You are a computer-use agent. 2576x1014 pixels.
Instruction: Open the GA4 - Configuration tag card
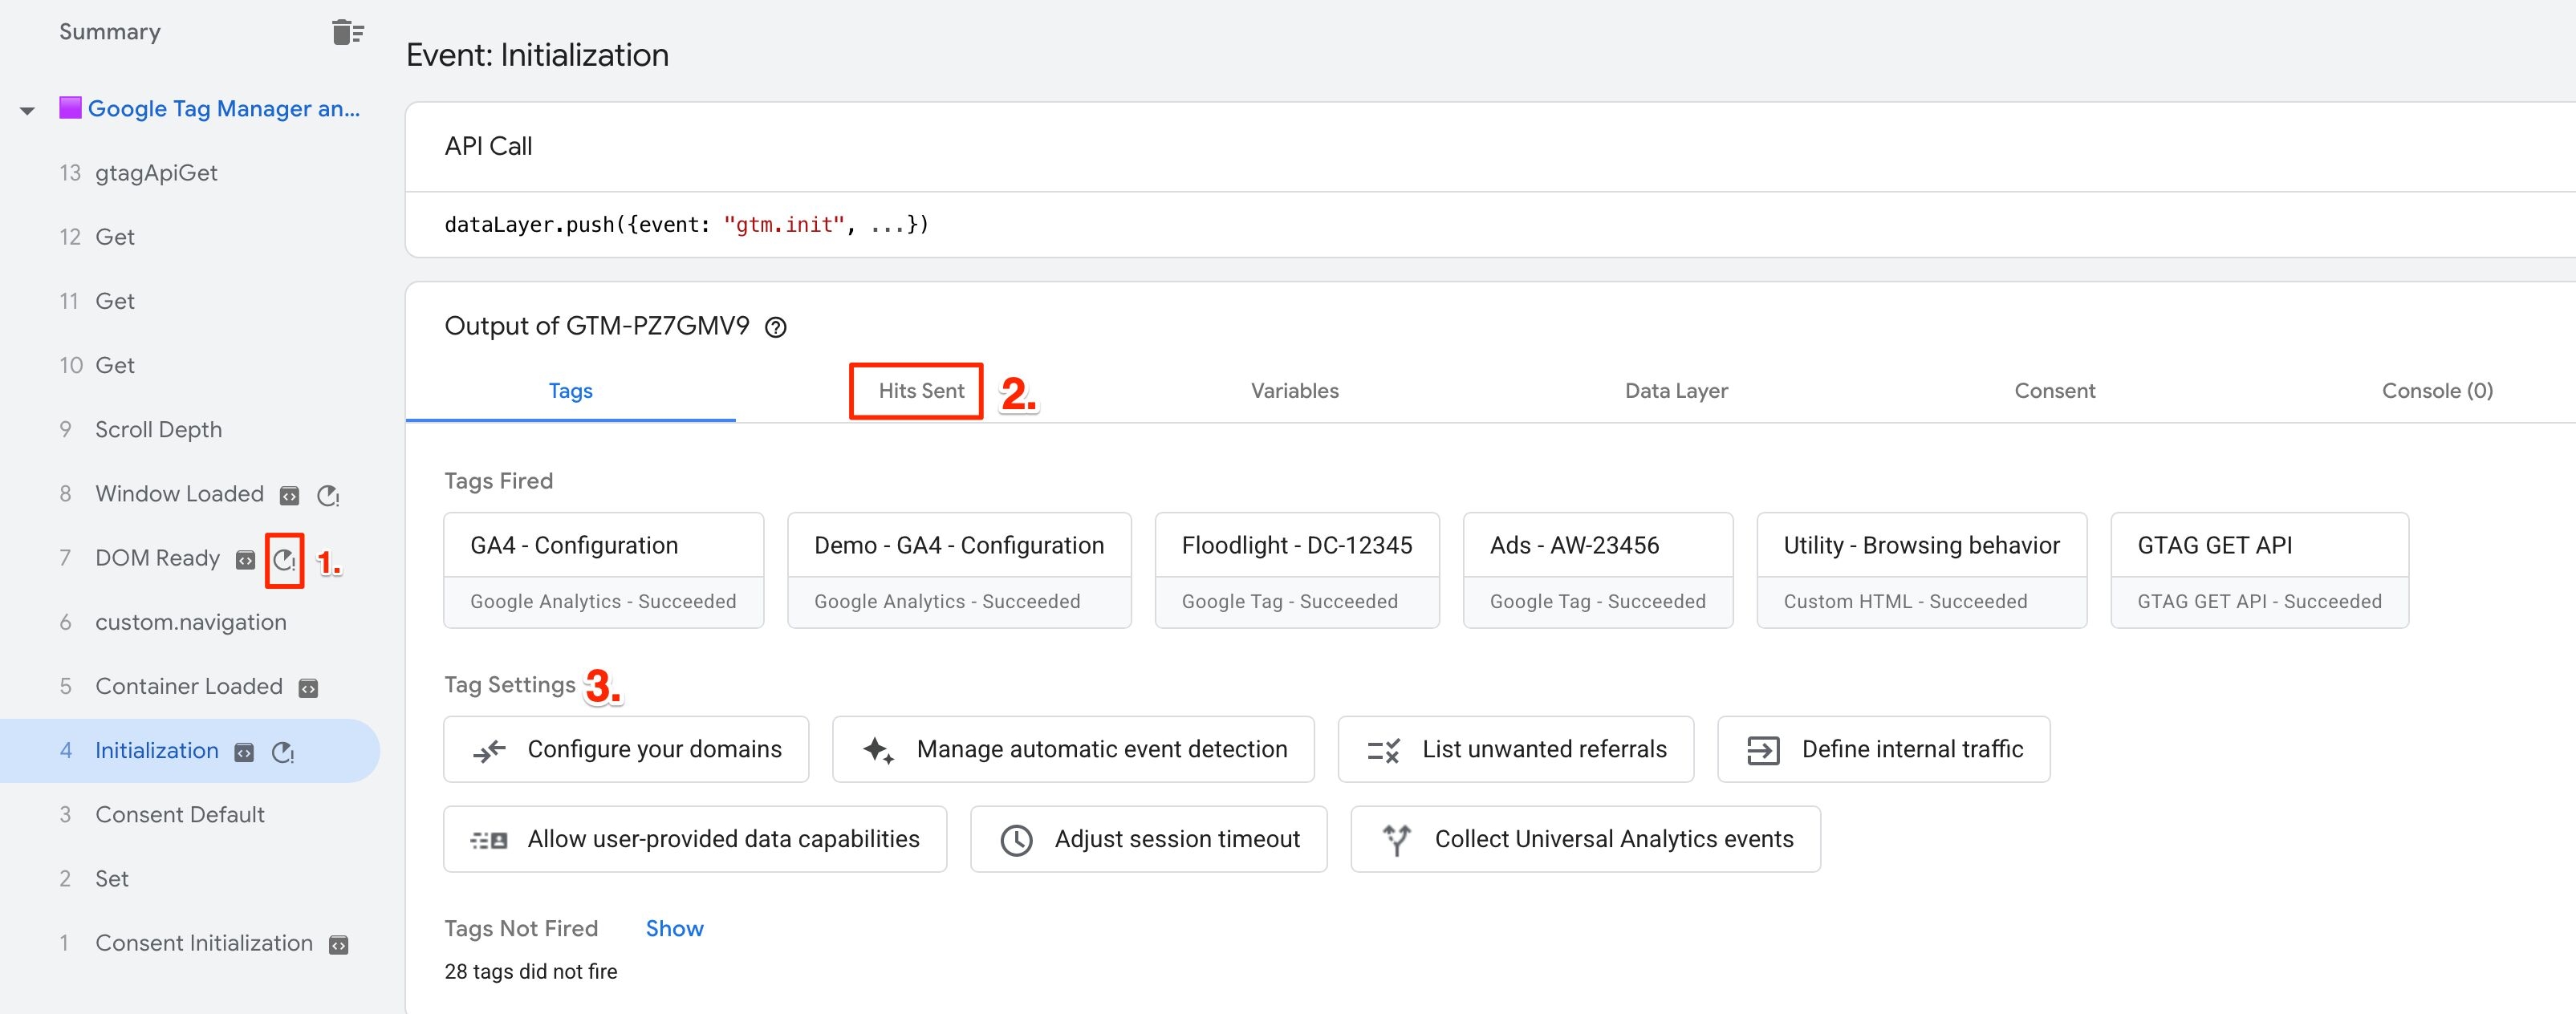pos(604,570)
